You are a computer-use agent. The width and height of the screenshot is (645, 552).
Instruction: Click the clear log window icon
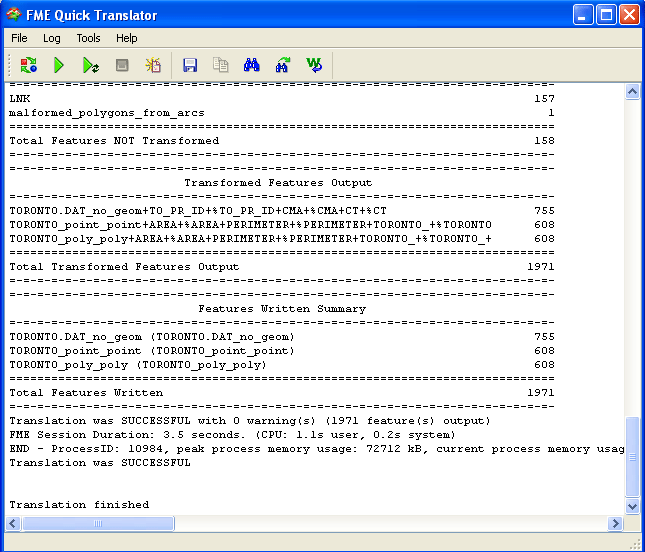click(153, 65)
